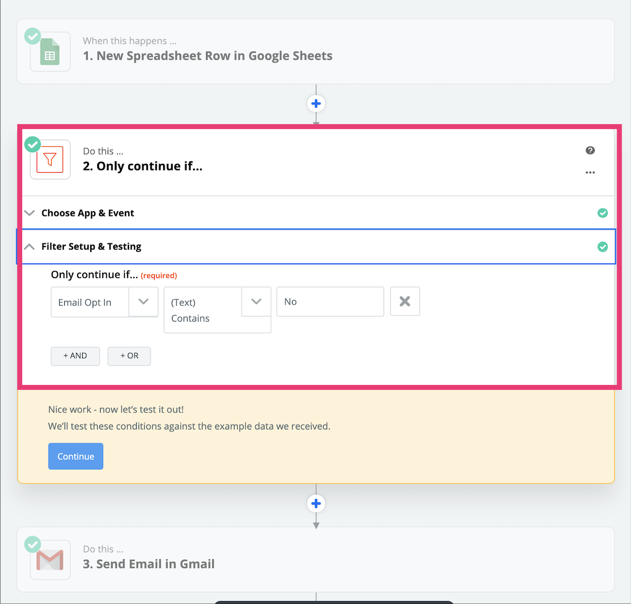Click the green checkmark on Choose App & Event
The width and height of the screenshot is (631, 604).
pos(602,213)
